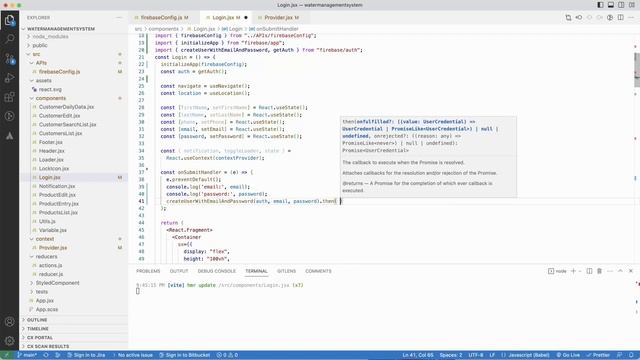Click errors and warnings count
Image resolution: width=640 pixels, height=360 pixels.
(227, 355)
